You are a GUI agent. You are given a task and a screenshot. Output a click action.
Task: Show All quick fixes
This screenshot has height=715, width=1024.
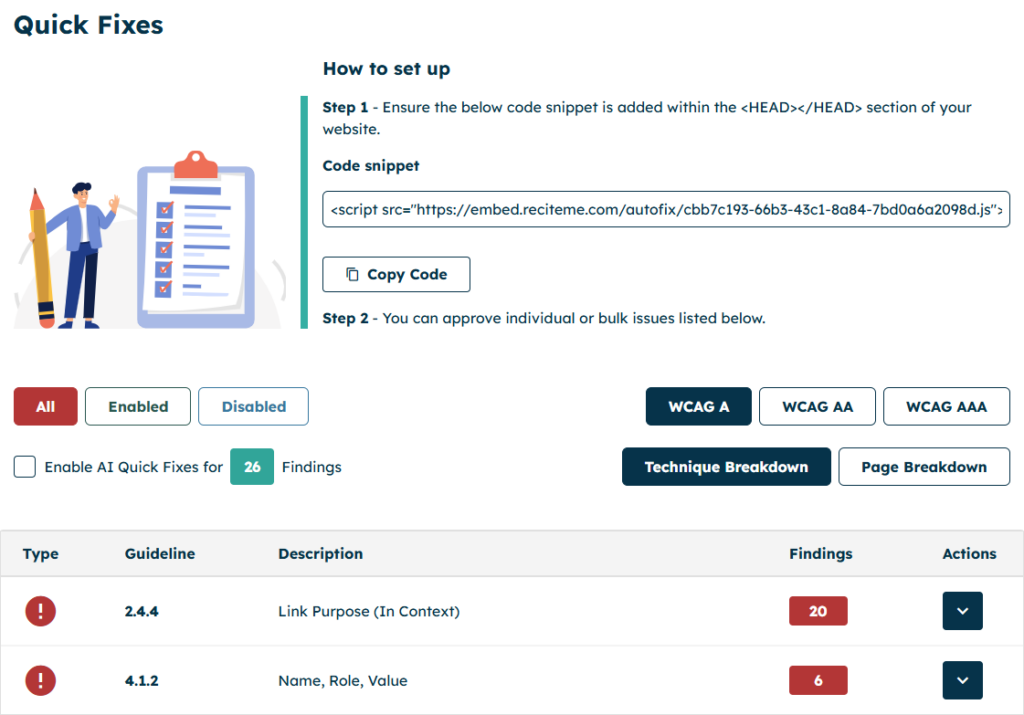[45, 407]
